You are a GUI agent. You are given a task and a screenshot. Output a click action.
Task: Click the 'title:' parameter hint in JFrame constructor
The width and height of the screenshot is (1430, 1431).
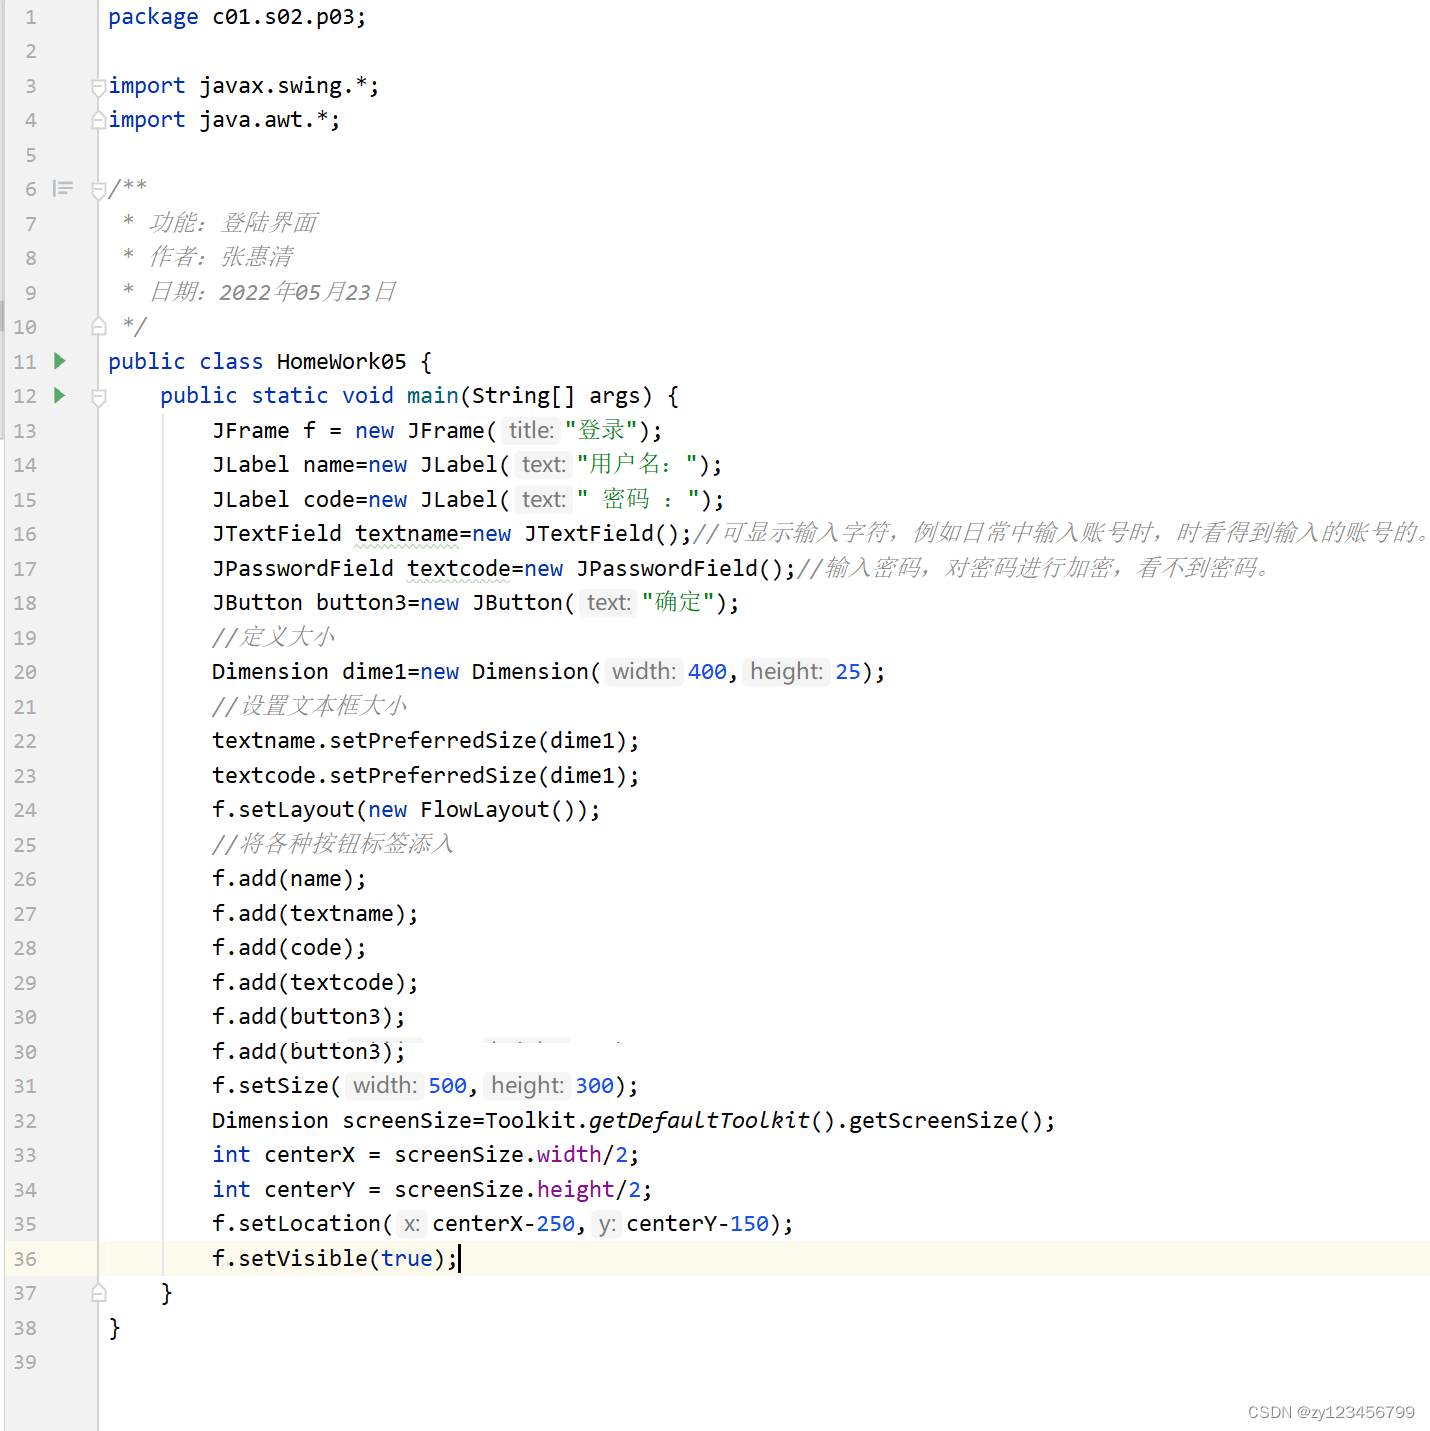pyautogui.click(x=531, y=430)
